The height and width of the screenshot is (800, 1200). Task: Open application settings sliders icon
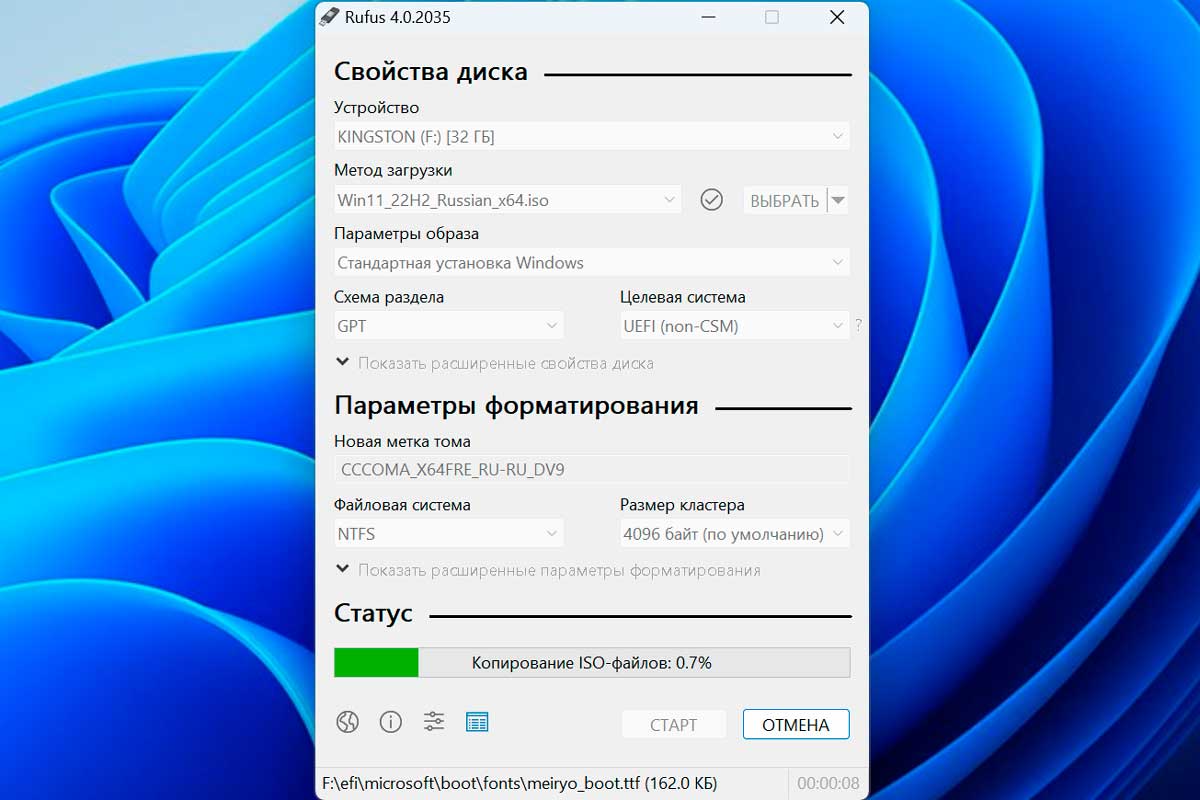point(434,722)
